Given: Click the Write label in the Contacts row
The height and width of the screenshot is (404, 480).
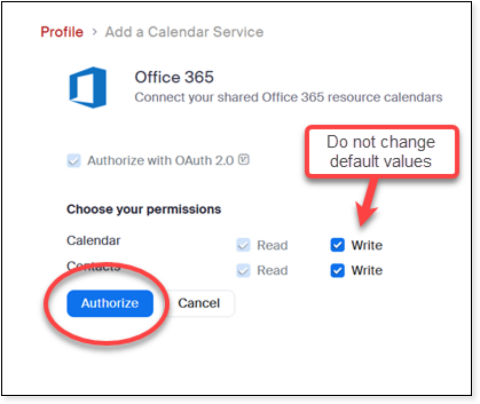Looking at the screenshot, I should 367,270.
